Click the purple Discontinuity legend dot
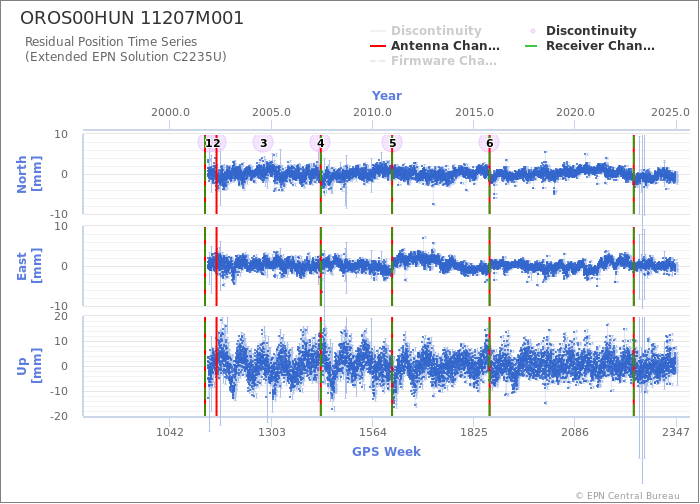Screen dimensions: 700x504 pos(533,31)
